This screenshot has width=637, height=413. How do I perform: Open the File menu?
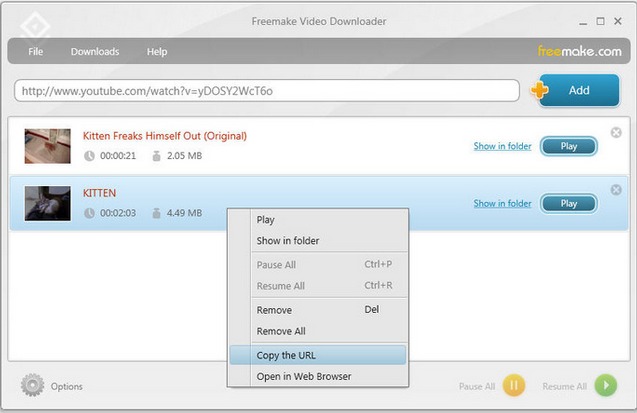click(x=36, y=52)
